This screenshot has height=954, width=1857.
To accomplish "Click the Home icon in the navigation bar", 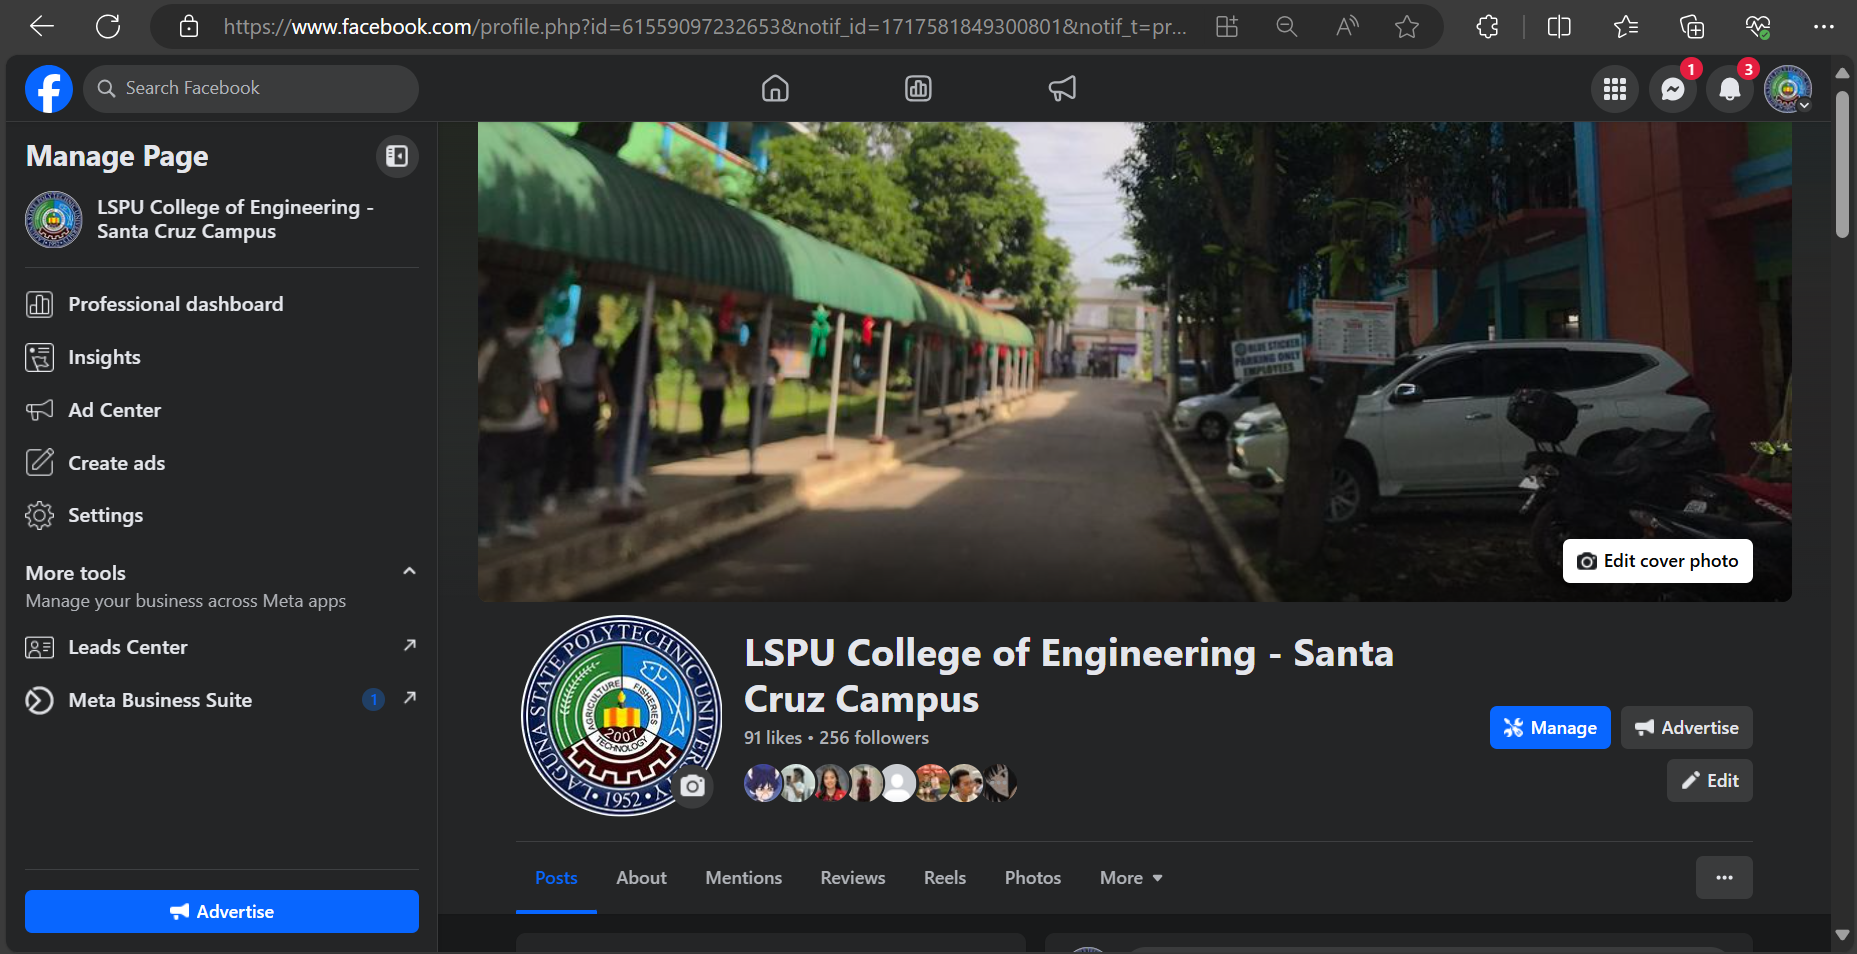I will pos(775,88).
